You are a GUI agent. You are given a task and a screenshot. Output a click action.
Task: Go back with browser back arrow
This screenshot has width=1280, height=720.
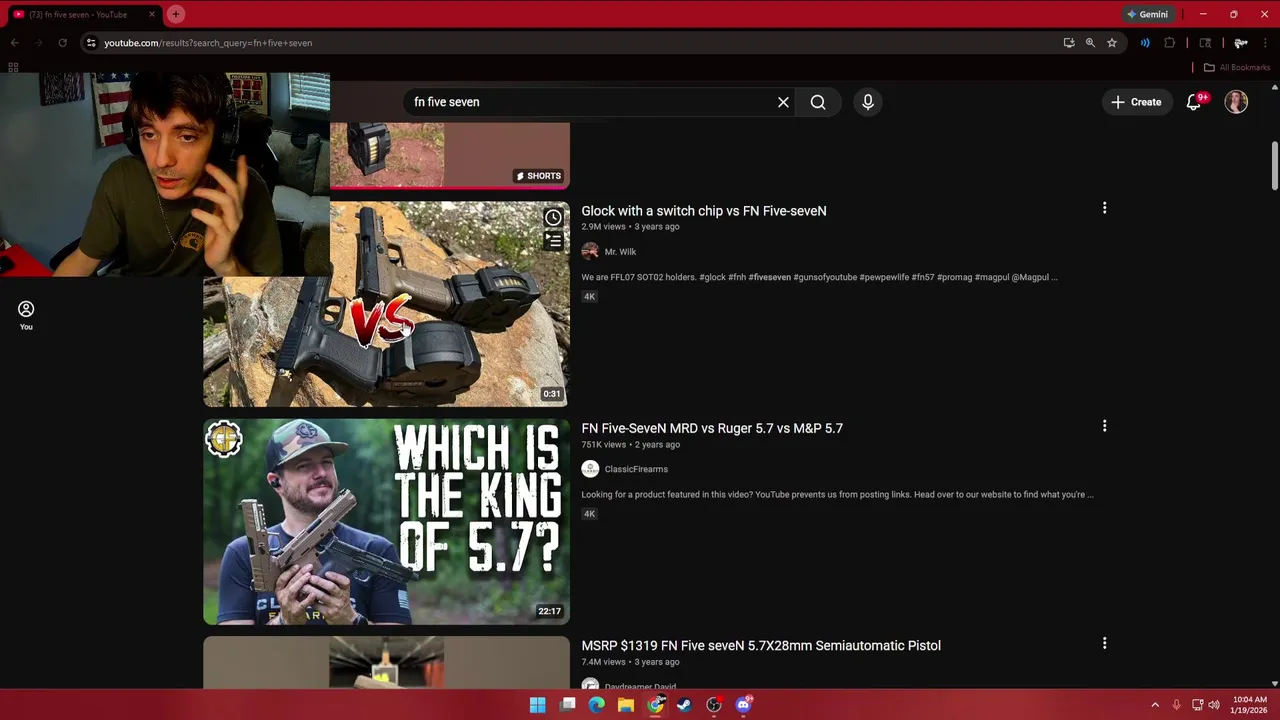point(14,43)
